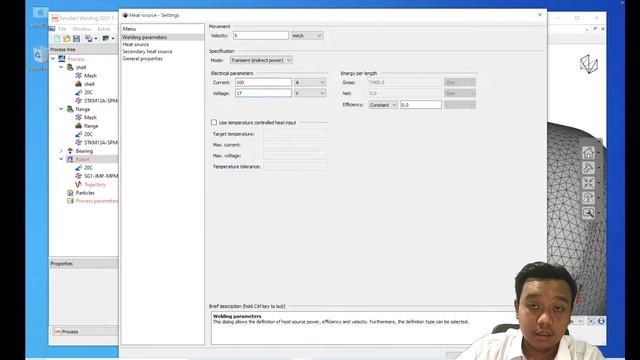Open the velocity unit dropdown

coord(307,36)
